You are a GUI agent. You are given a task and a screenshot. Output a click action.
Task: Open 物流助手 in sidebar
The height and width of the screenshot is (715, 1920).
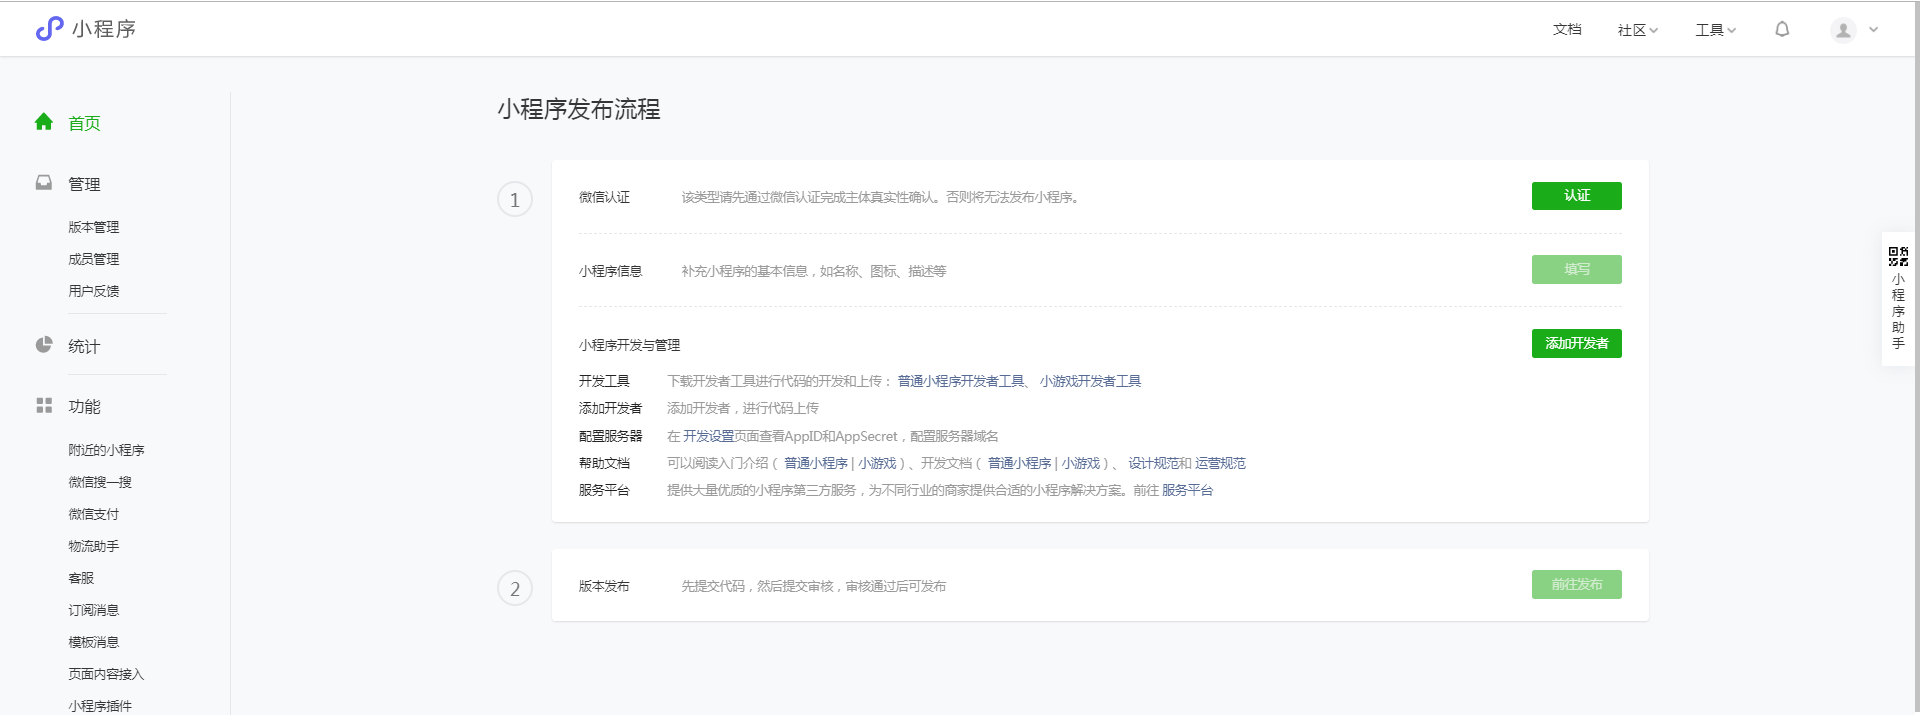tap(94, 546)
